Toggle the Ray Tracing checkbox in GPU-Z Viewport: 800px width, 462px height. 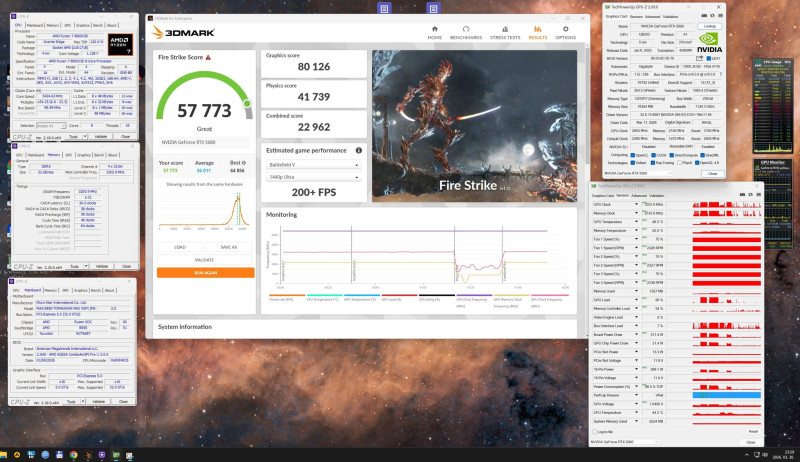[653, 163]
